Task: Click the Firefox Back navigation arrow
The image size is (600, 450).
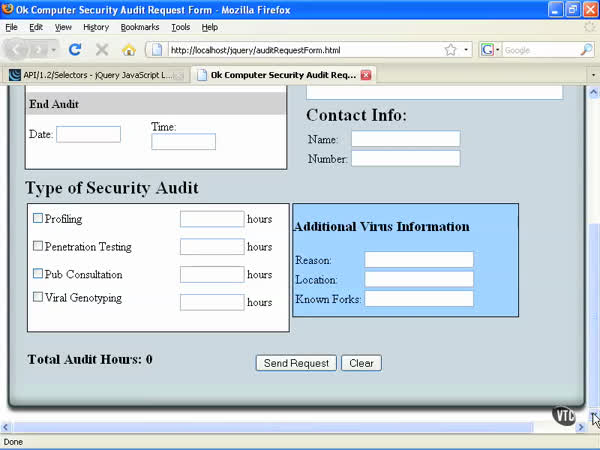Action: (19, 49)
